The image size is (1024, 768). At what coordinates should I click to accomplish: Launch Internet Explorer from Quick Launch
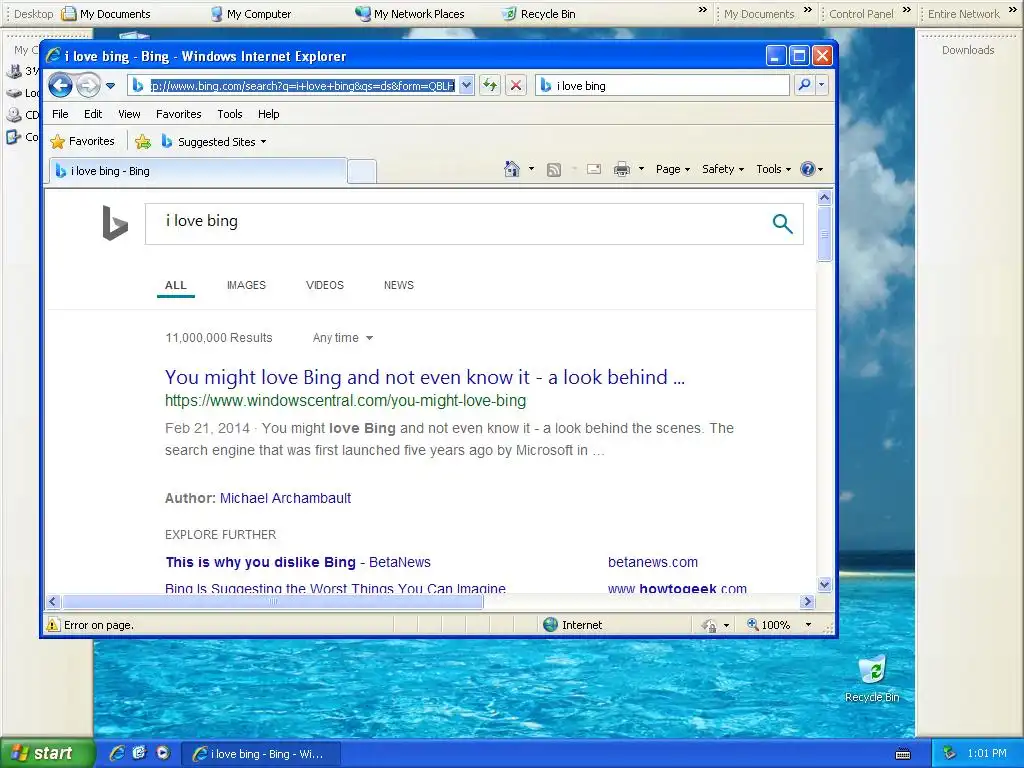[x=117, y=753]
